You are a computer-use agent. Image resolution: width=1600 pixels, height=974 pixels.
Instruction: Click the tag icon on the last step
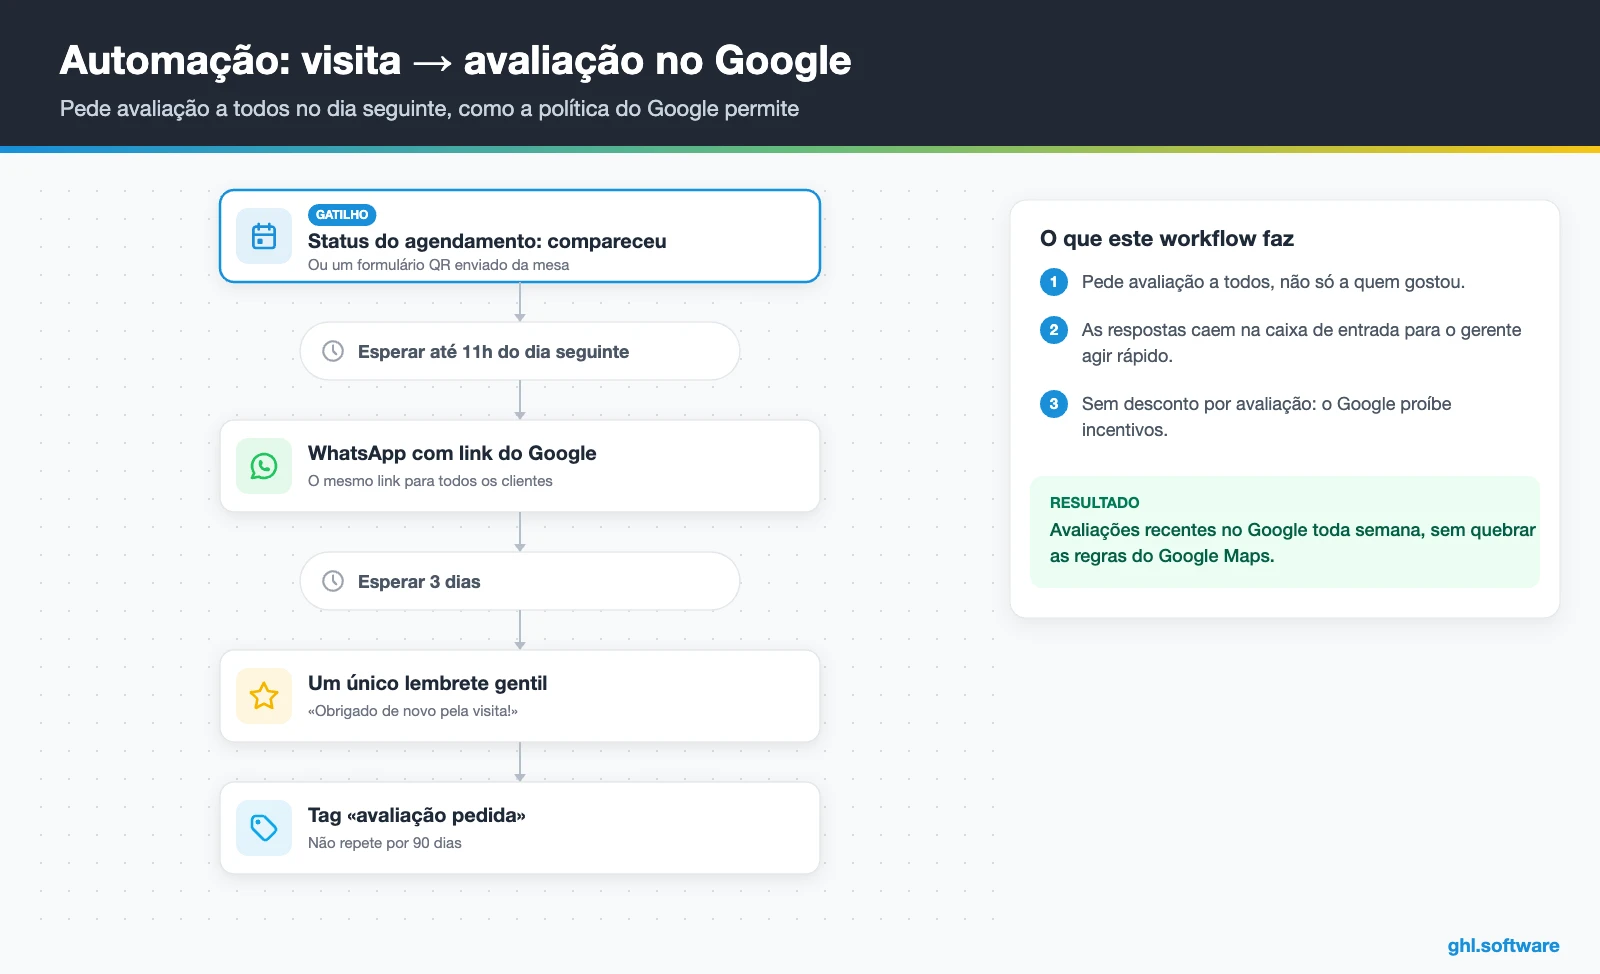[264, 828]
